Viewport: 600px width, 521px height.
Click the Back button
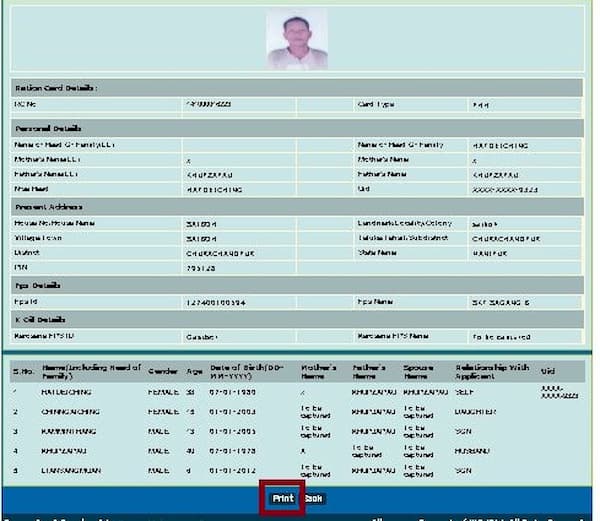(x=313, y=498)
